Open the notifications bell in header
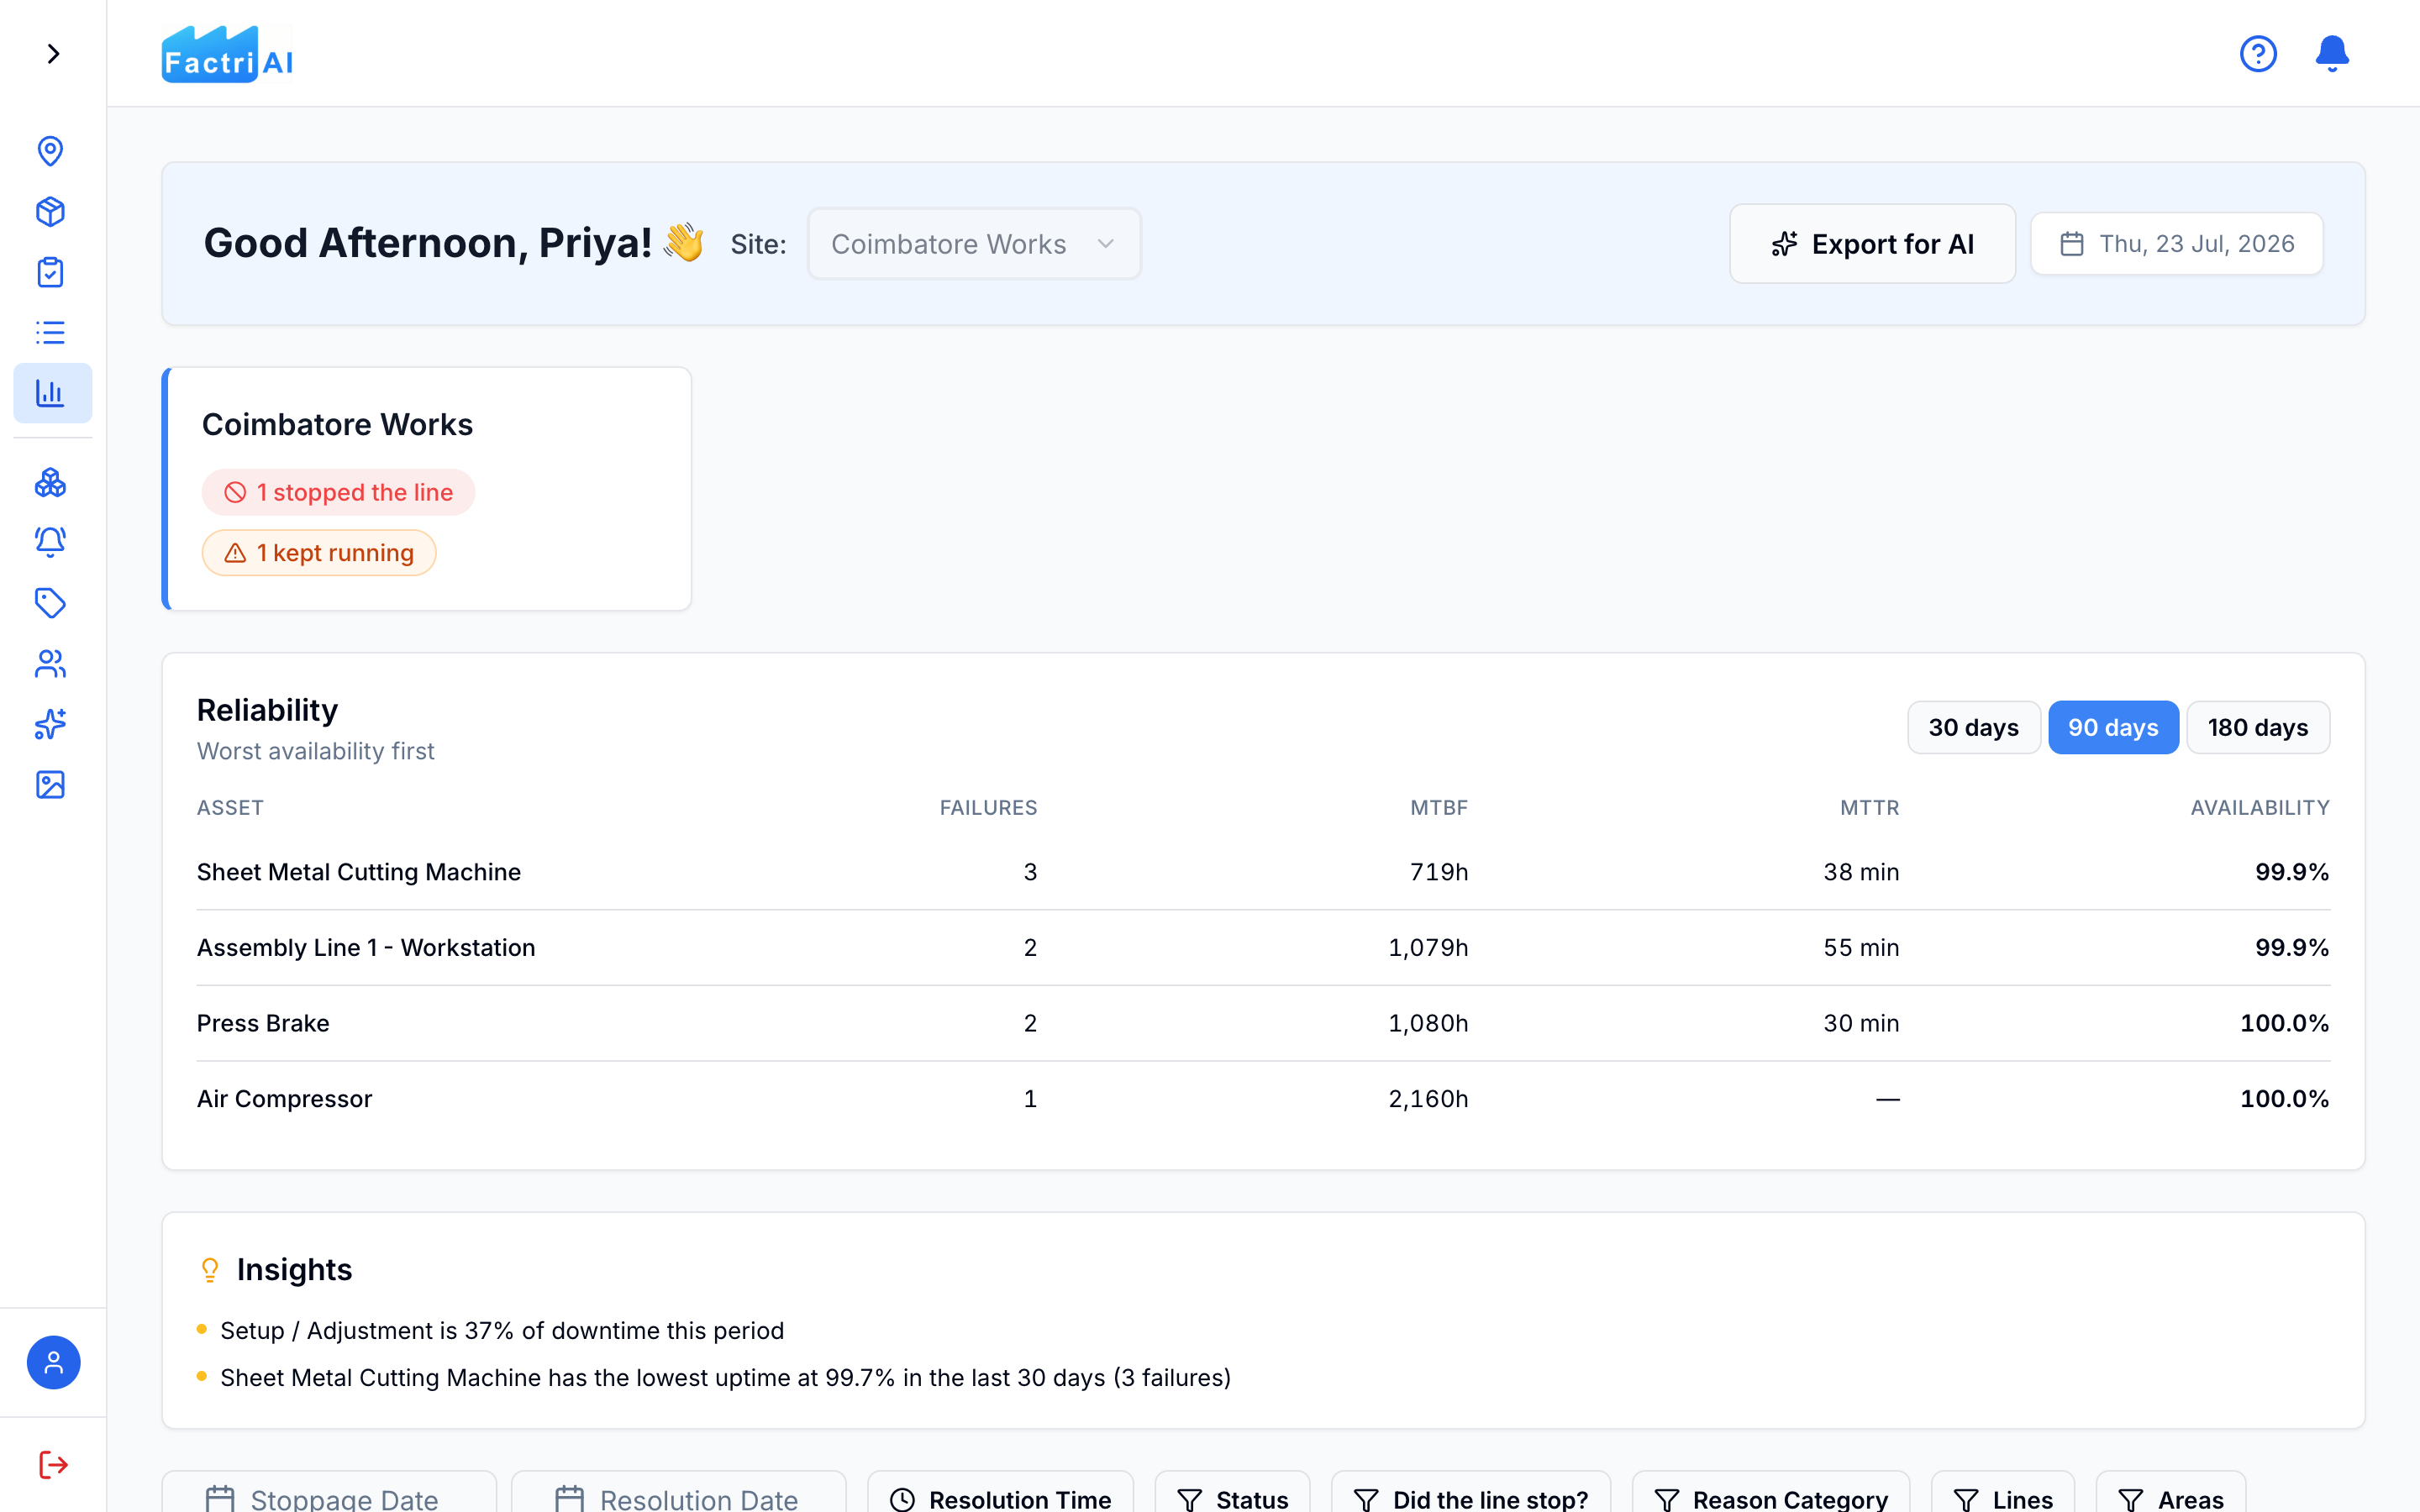This screenshot has width=2420, height=1512. click(x=2332, y=53)
